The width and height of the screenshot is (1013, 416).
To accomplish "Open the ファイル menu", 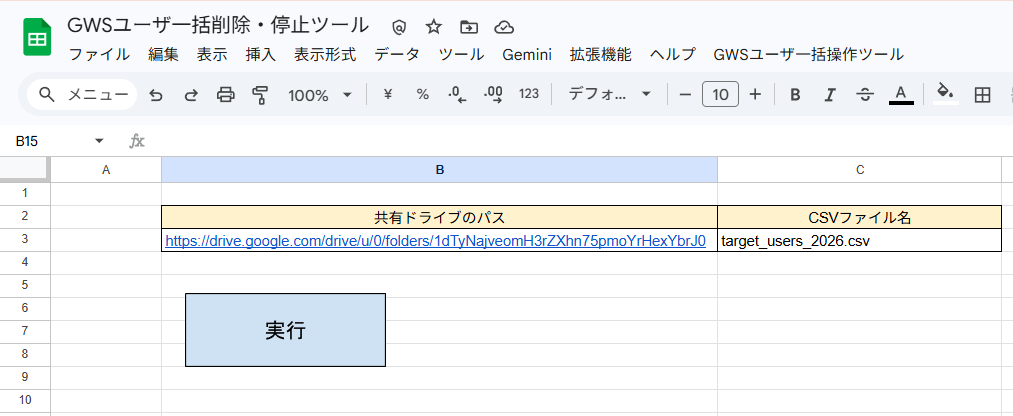I will click(x=99, y=54).
